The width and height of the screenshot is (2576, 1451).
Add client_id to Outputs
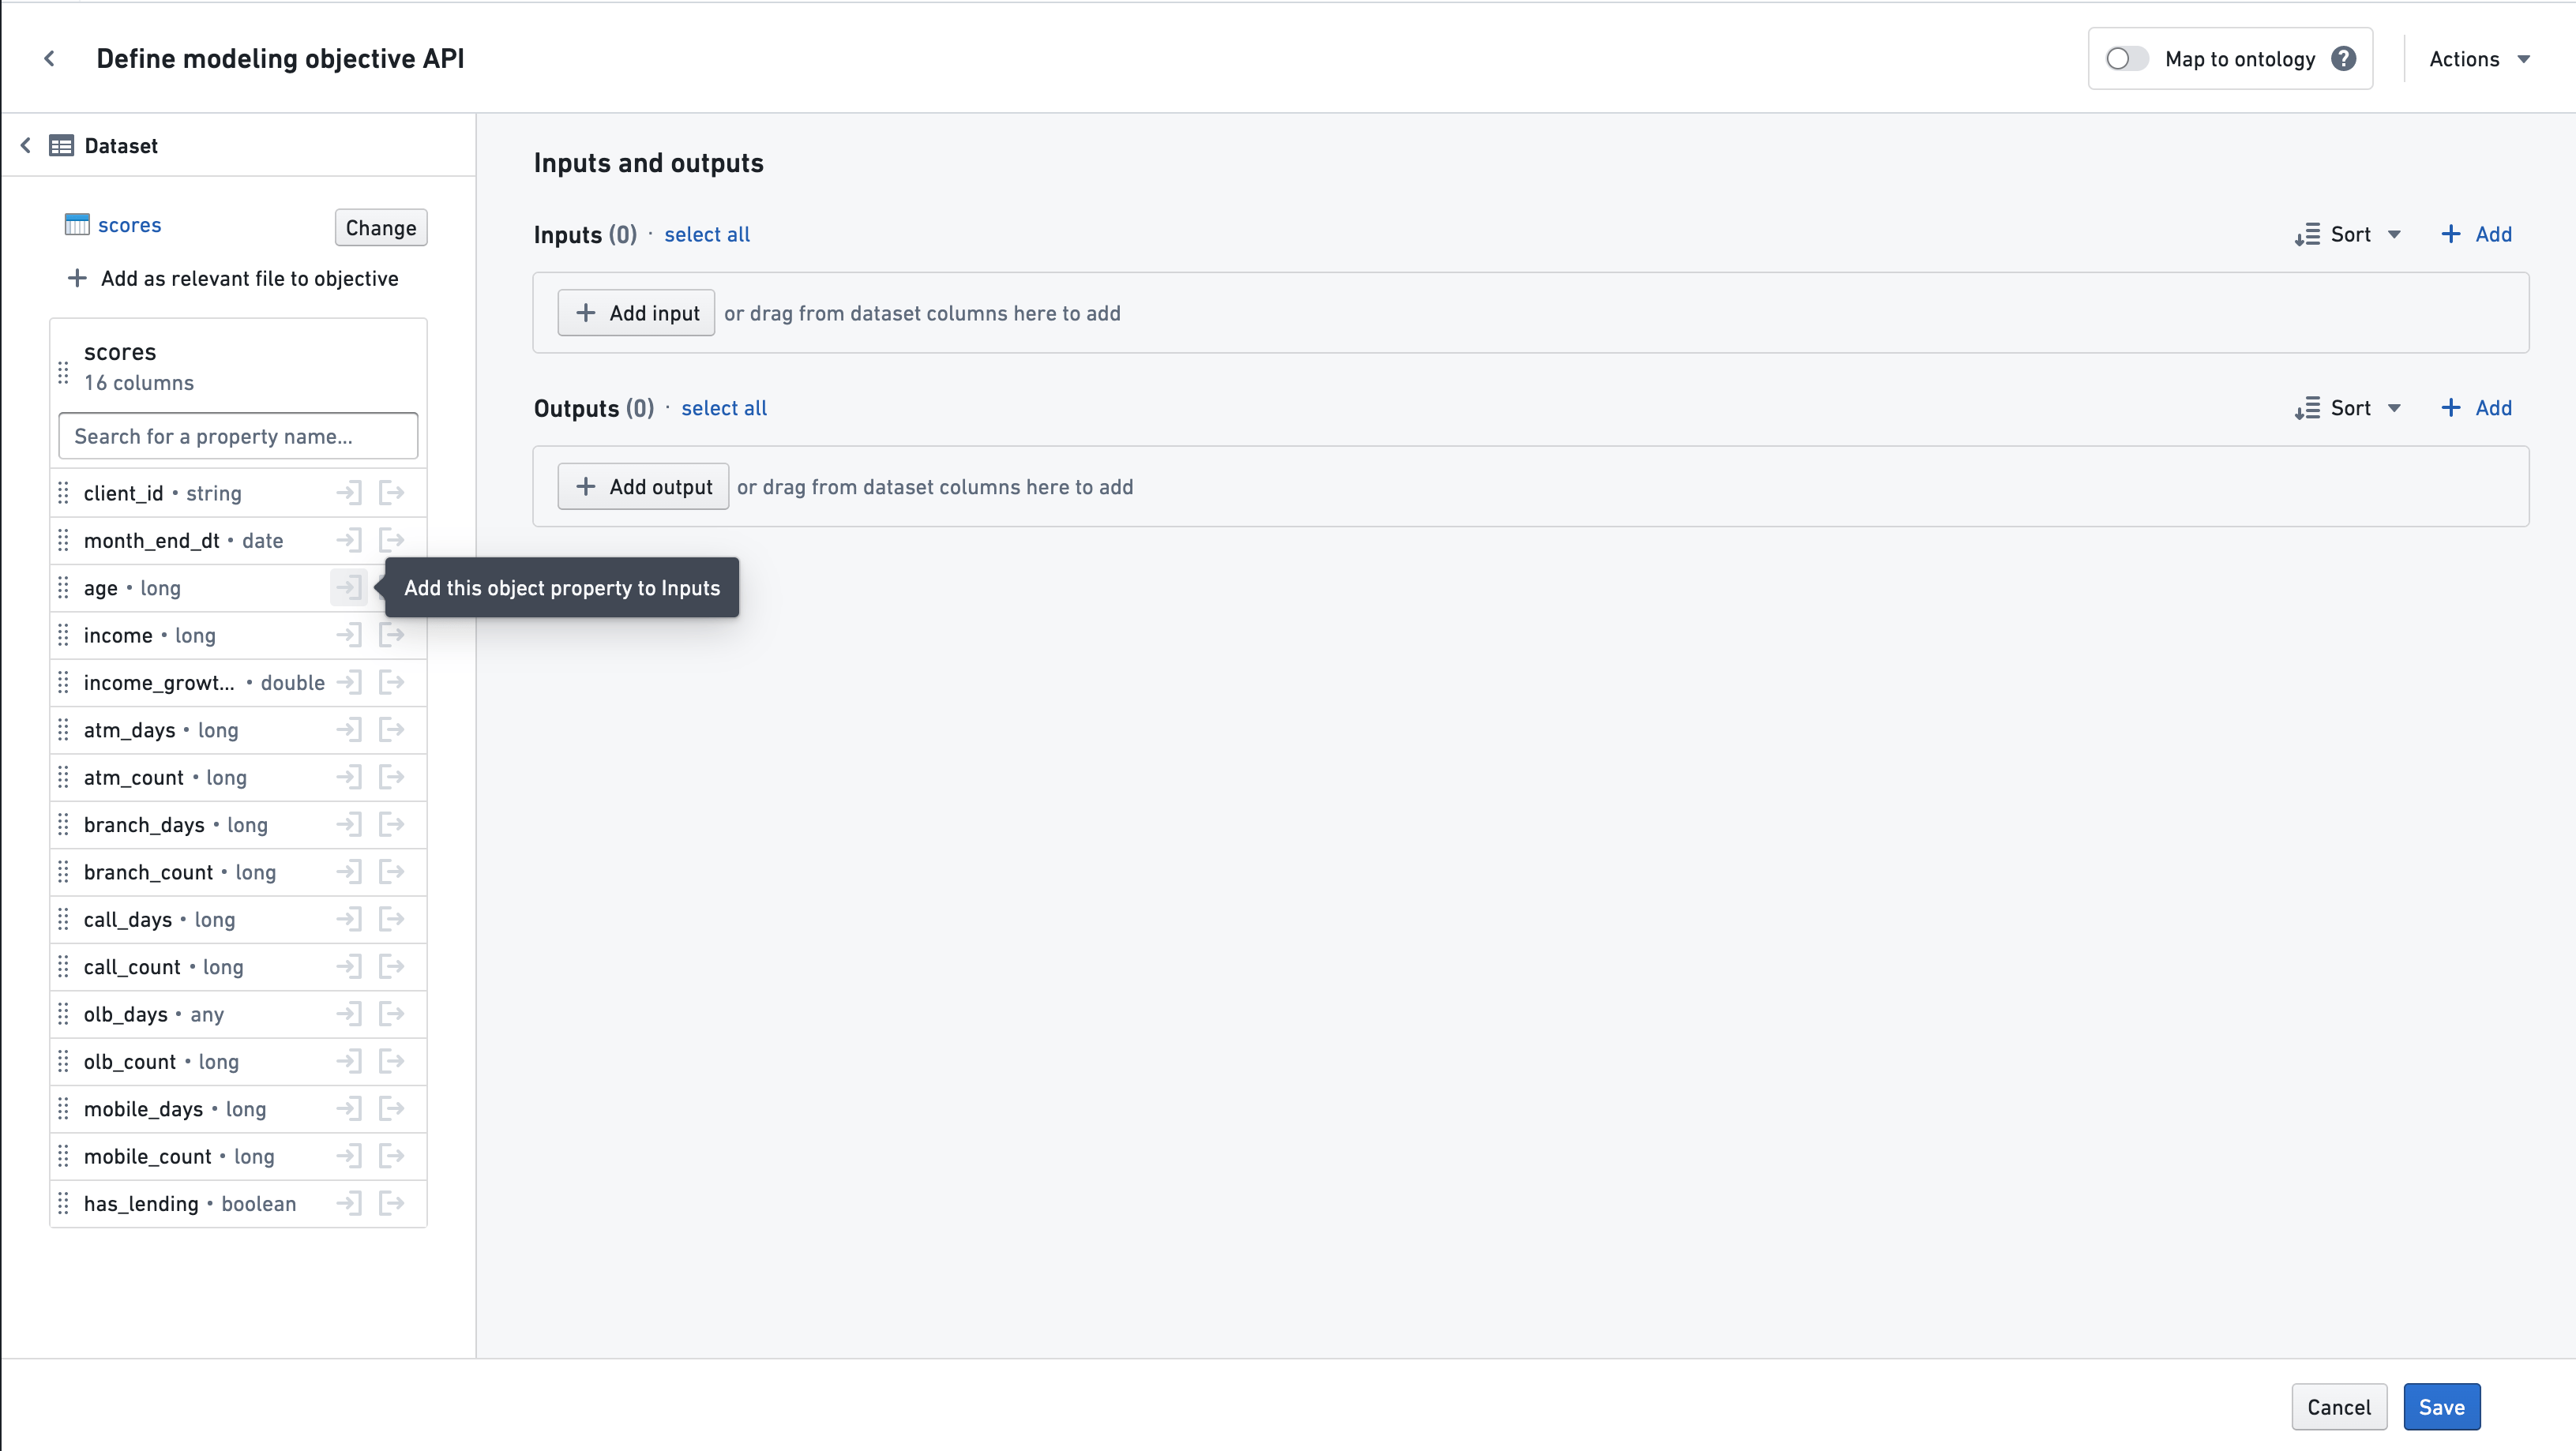(x=392, y=492)
